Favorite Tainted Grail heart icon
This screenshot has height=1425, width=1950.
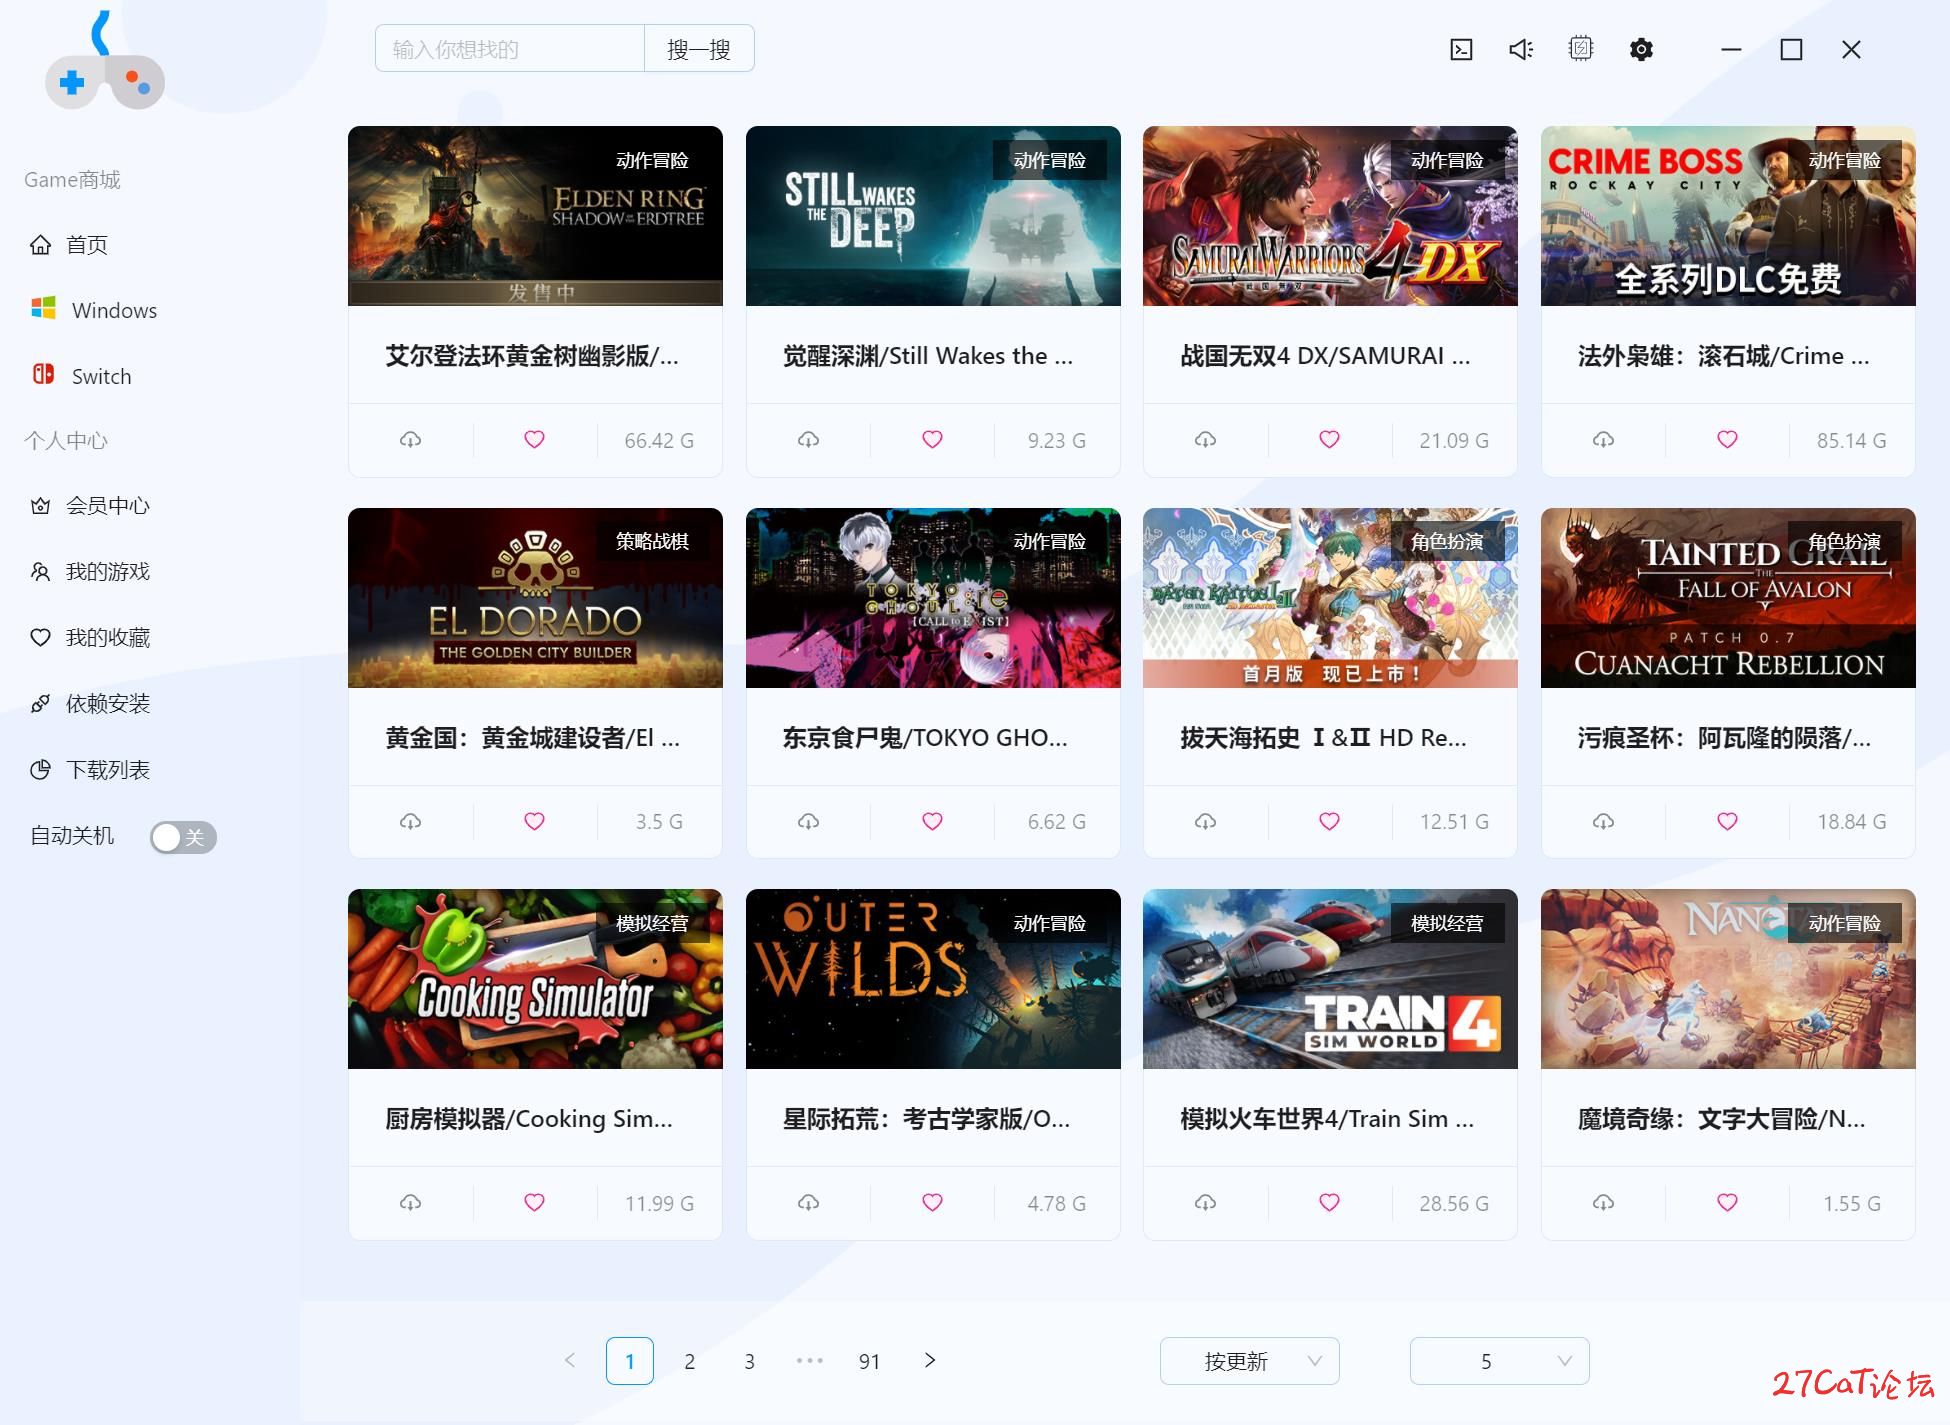[1727, 822]
